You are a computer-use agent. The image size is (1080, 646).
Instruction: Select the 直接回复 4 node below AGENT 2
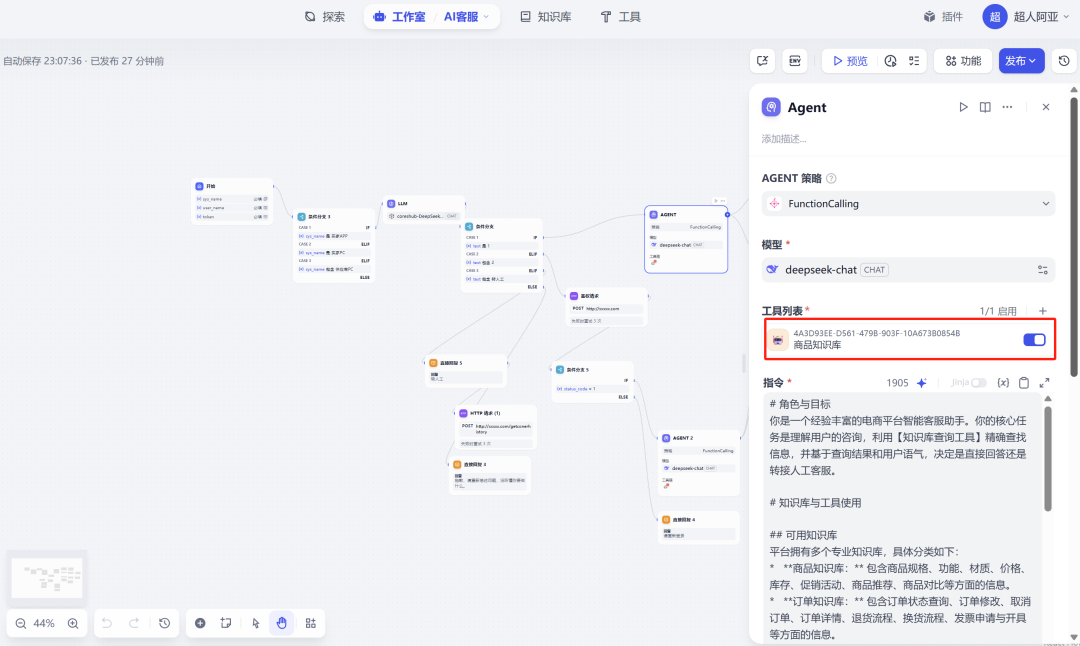(x=699, y=528)
